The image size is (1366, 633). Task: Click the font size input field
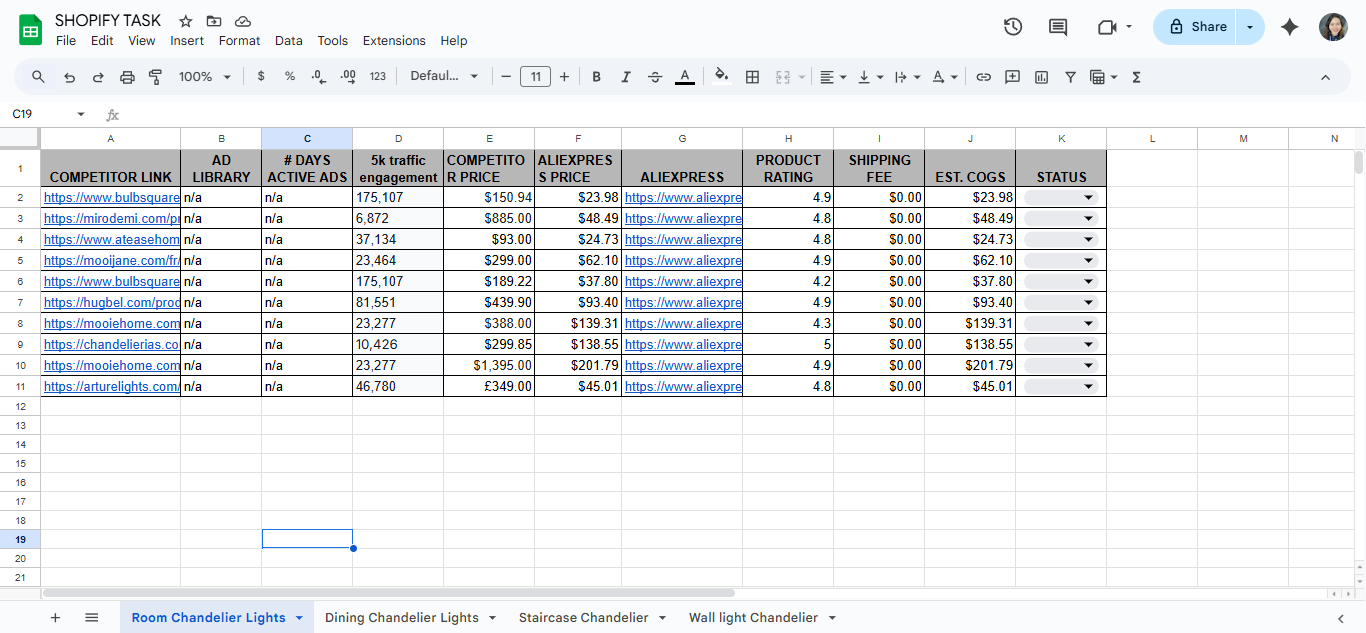tap(535, 77)
